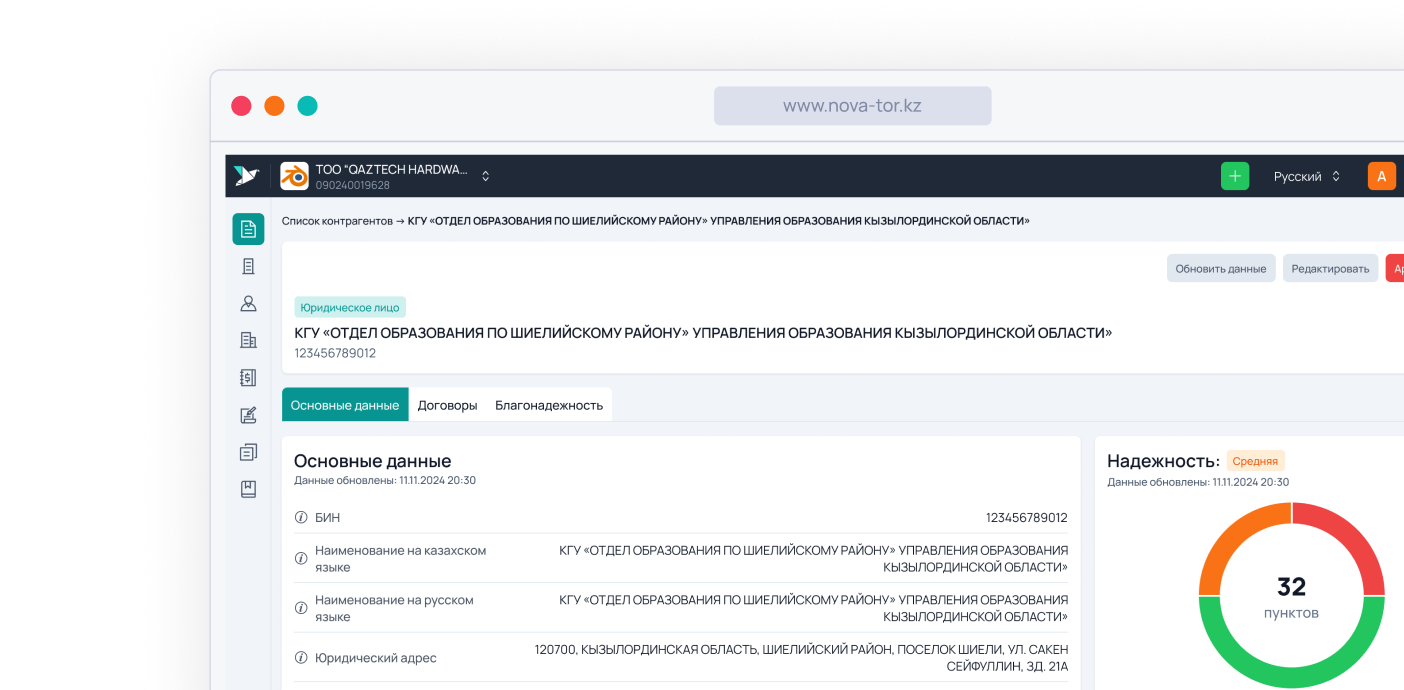Screen dimensions: 1404x690
Task: Click the Обновить данные button
Action: point(1221,268)
